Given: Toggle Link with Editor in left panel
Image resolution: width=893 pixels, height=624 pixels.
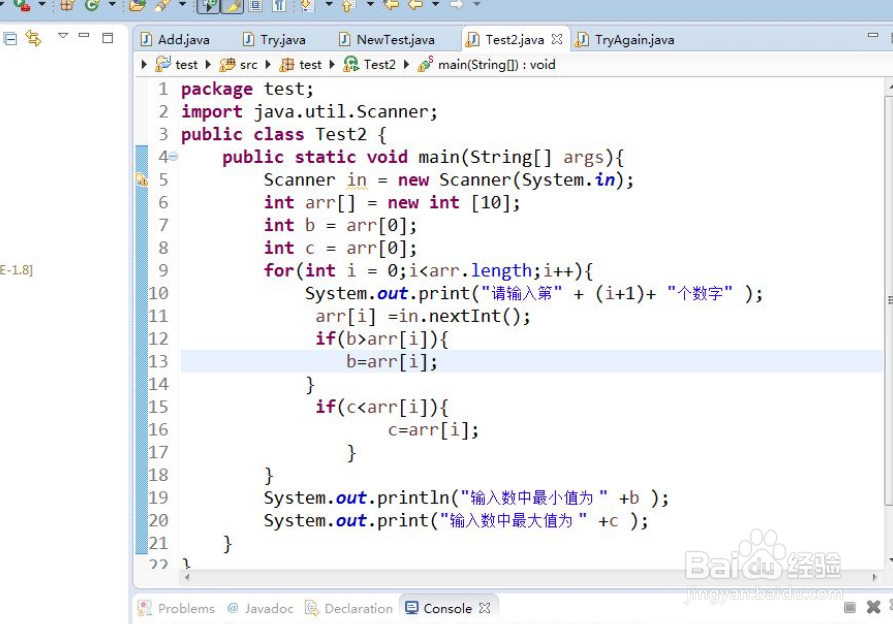Looking at the screenshot, I should 34,38.
